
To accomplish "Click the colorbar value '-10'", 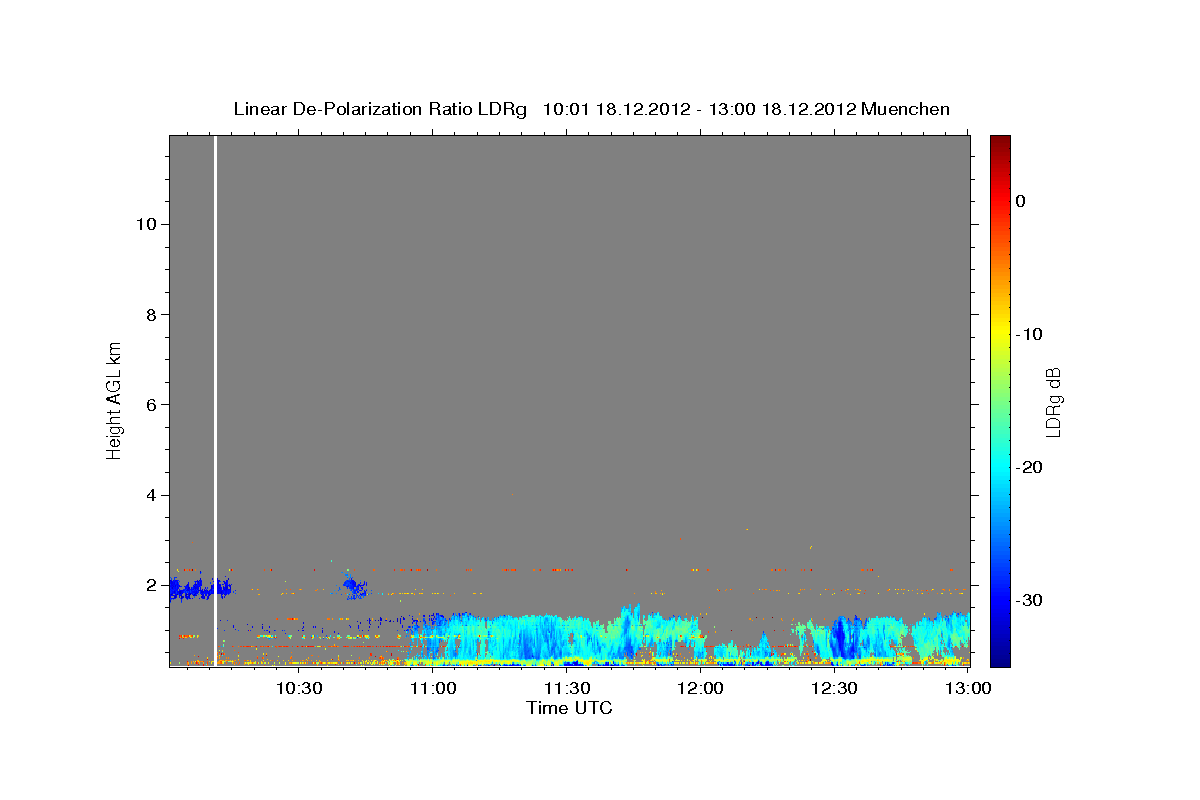I will (x=1030, y=334).
